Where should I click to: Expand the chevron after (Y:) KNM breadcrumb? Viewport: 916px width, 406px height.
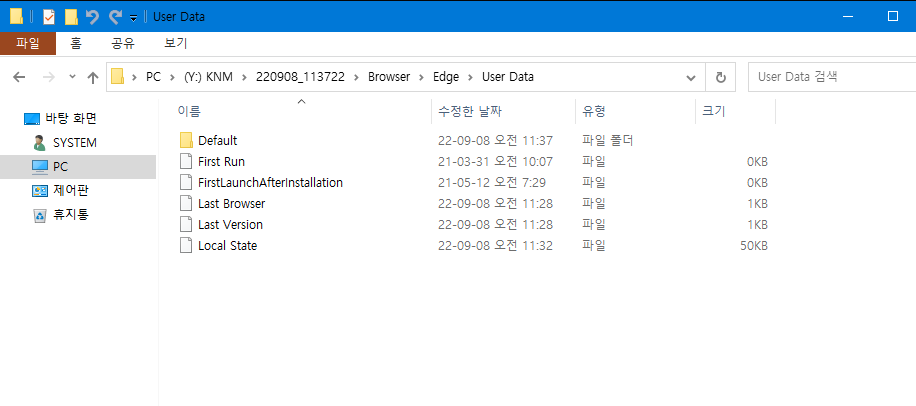click(245, 77)
